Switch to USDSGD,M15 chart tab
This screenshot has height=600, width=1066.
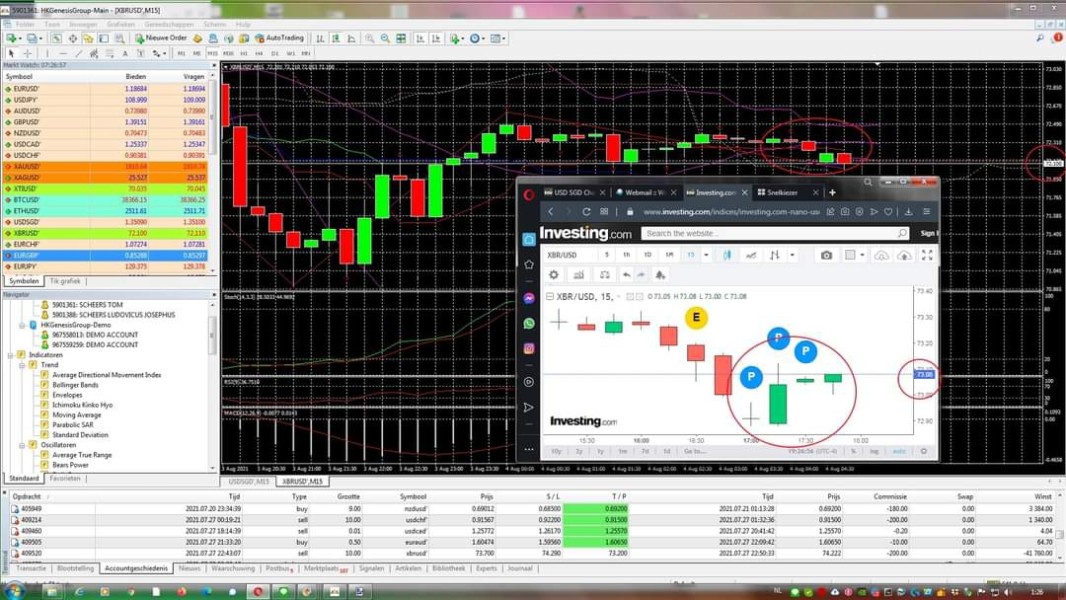248,481
